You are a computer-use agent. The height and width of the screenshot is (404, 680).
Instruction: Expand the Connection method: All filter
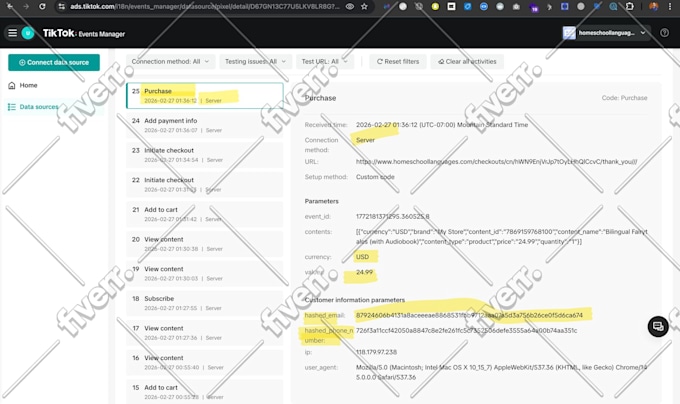(170, 62)
